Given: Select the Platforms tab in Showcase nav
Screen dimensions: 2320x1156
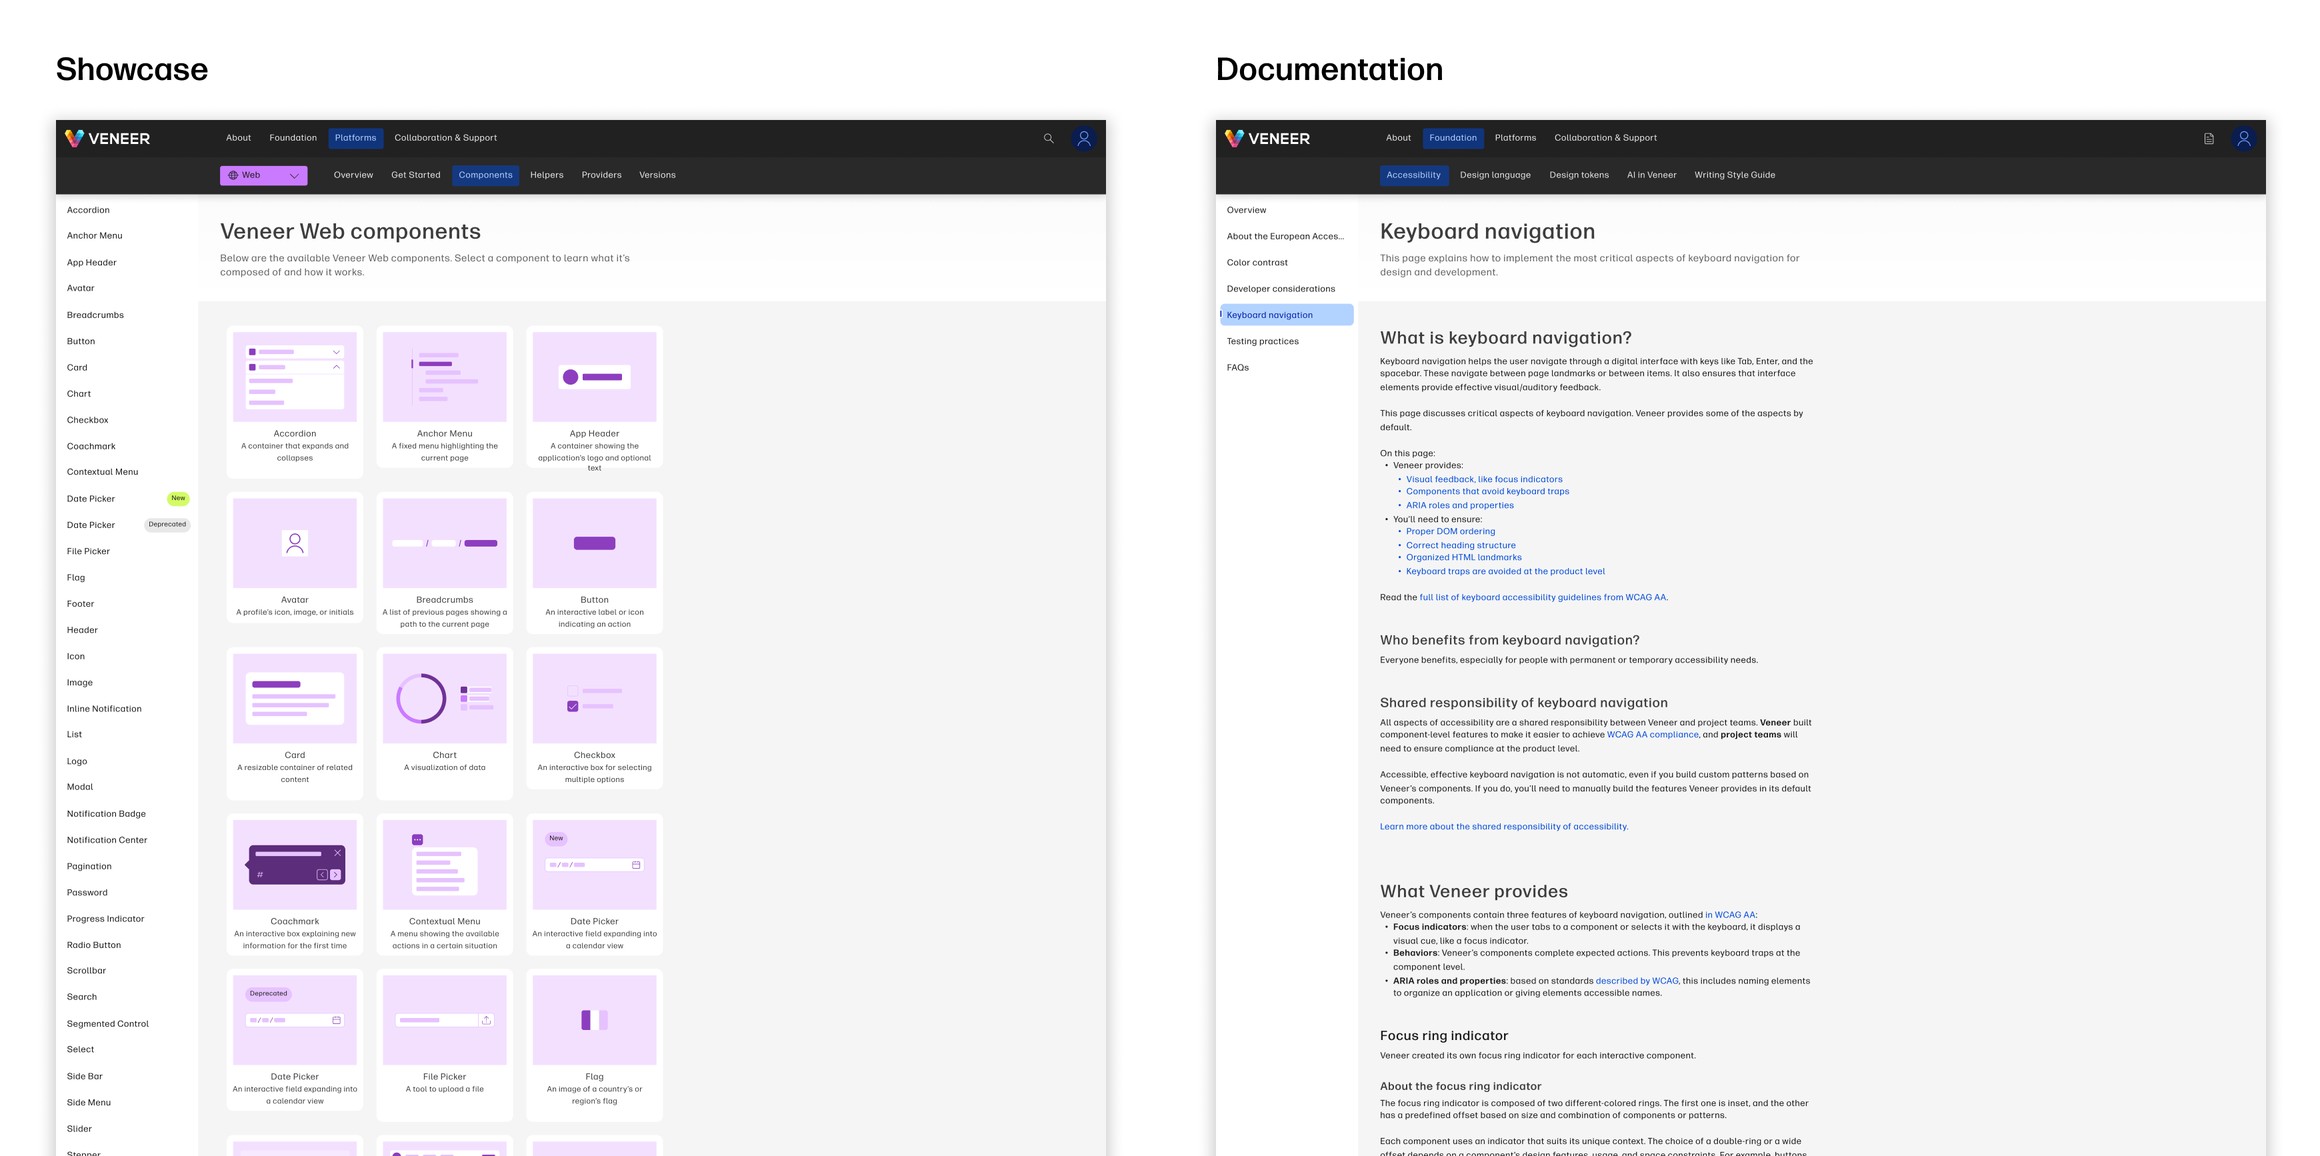Looking at the screenshot, I should coord(356,138).
